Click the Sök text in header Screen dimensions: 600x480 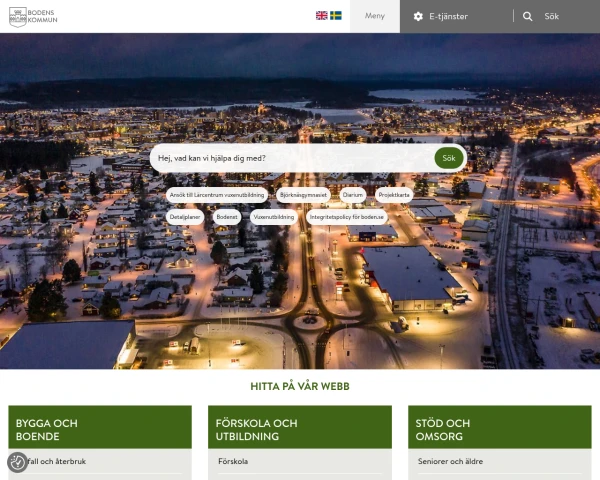(552, 17)
